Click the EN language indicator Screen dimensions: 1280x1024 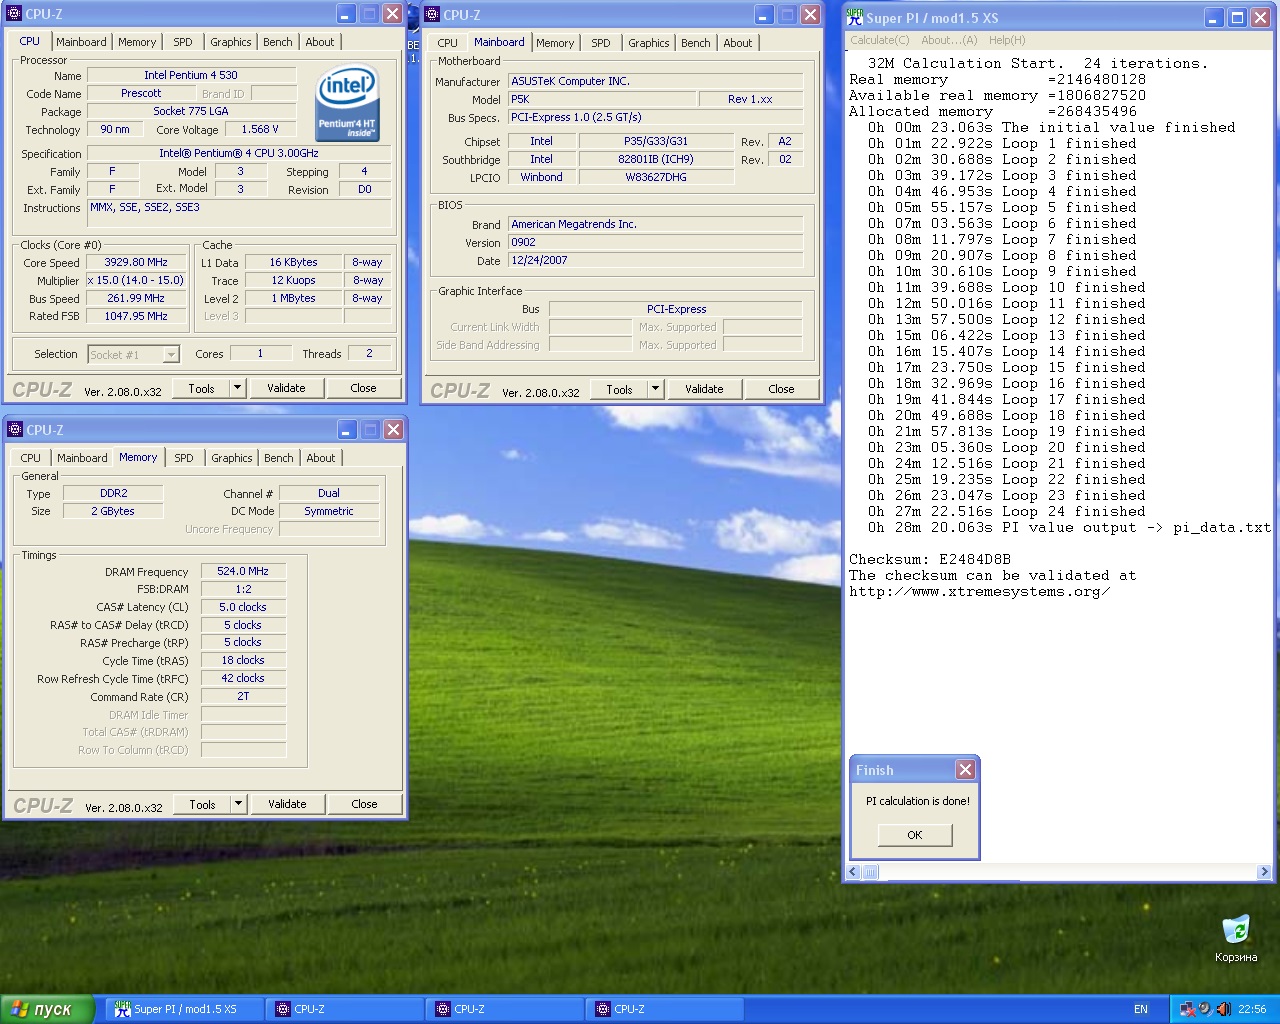coord(1141,1009)
